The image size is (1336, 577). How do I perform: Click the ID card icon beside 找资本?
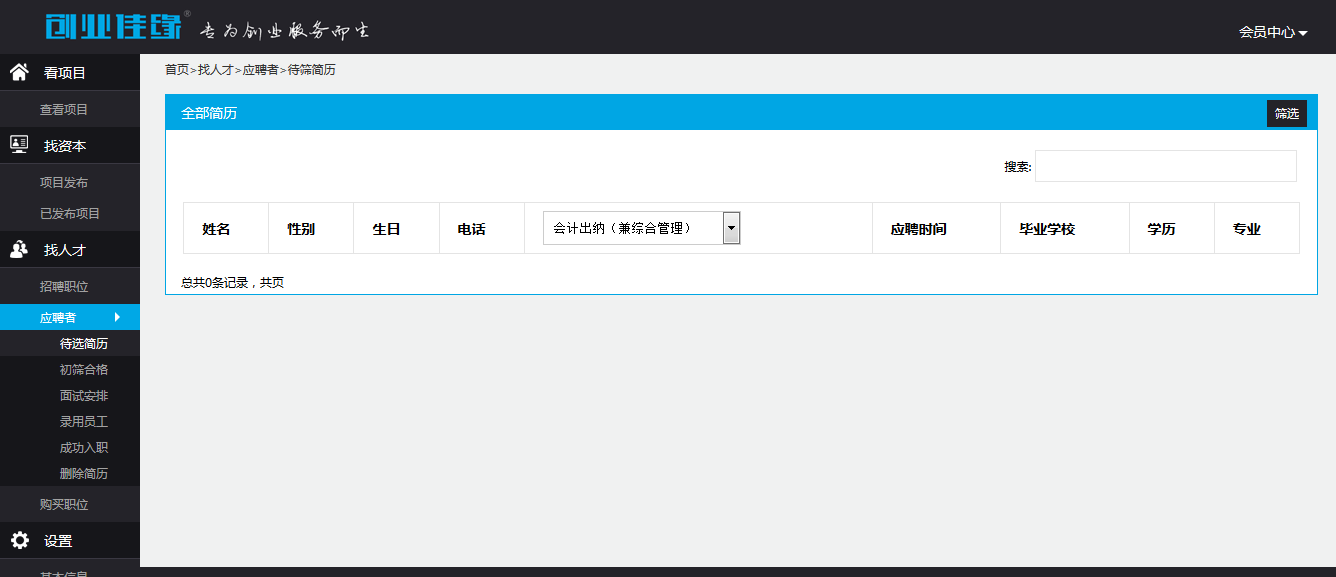click(x=19, y=145)
